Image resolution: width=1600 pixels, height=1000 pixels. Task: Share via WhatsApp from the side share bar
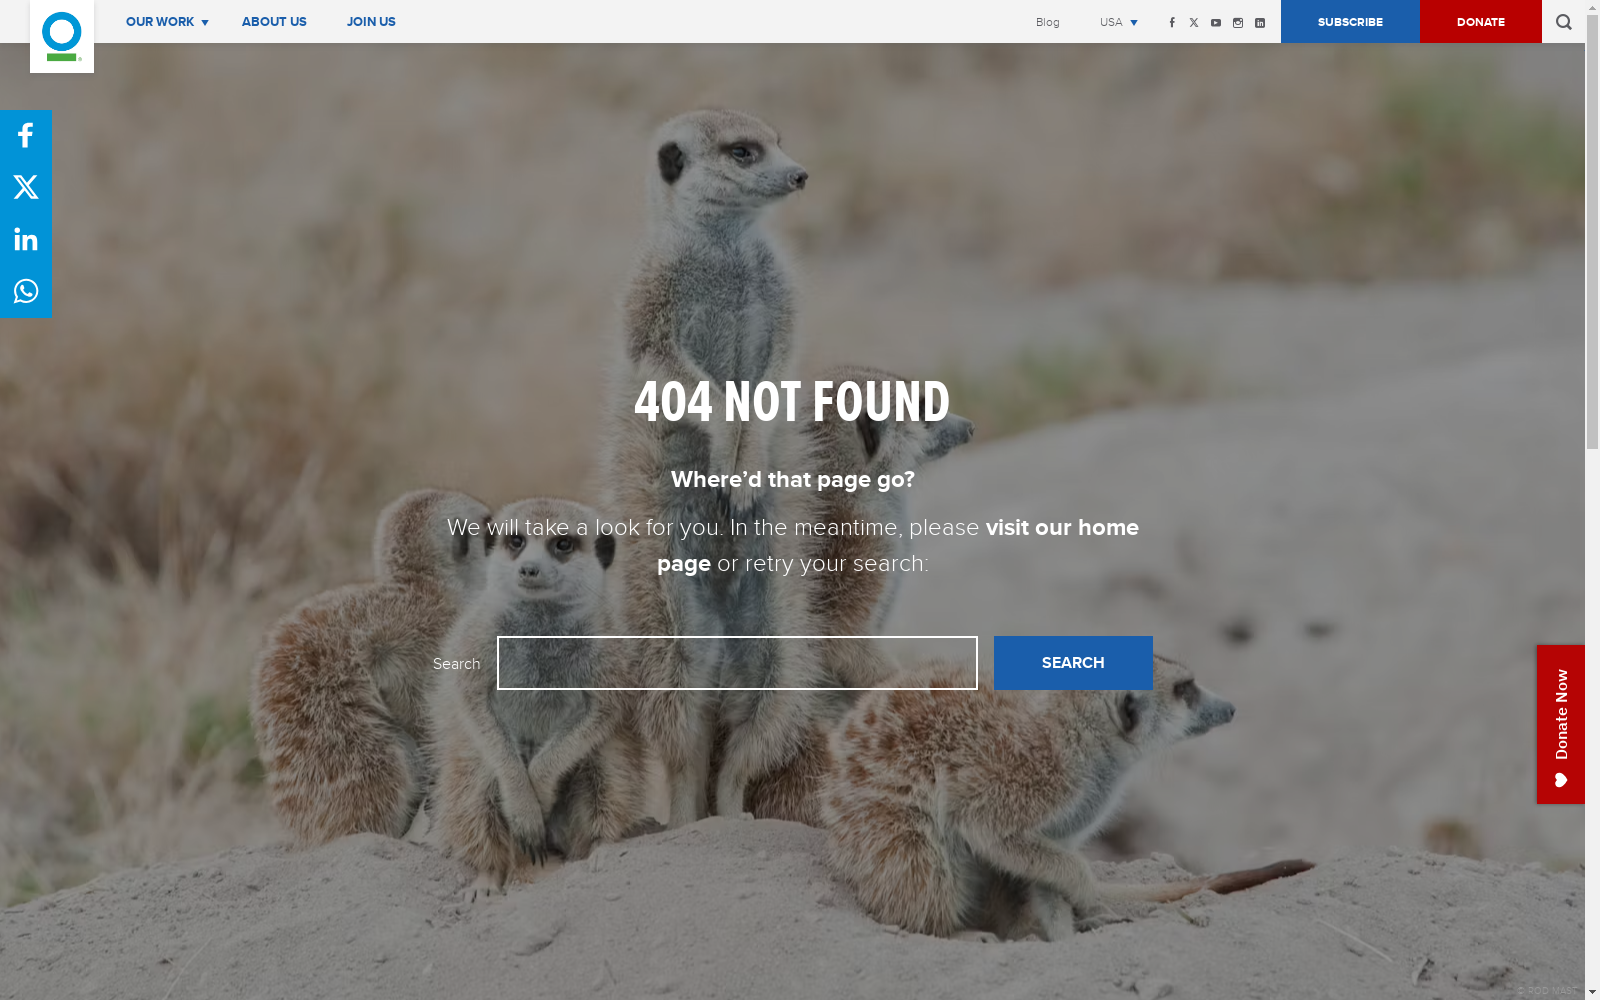tap(26, 291)
